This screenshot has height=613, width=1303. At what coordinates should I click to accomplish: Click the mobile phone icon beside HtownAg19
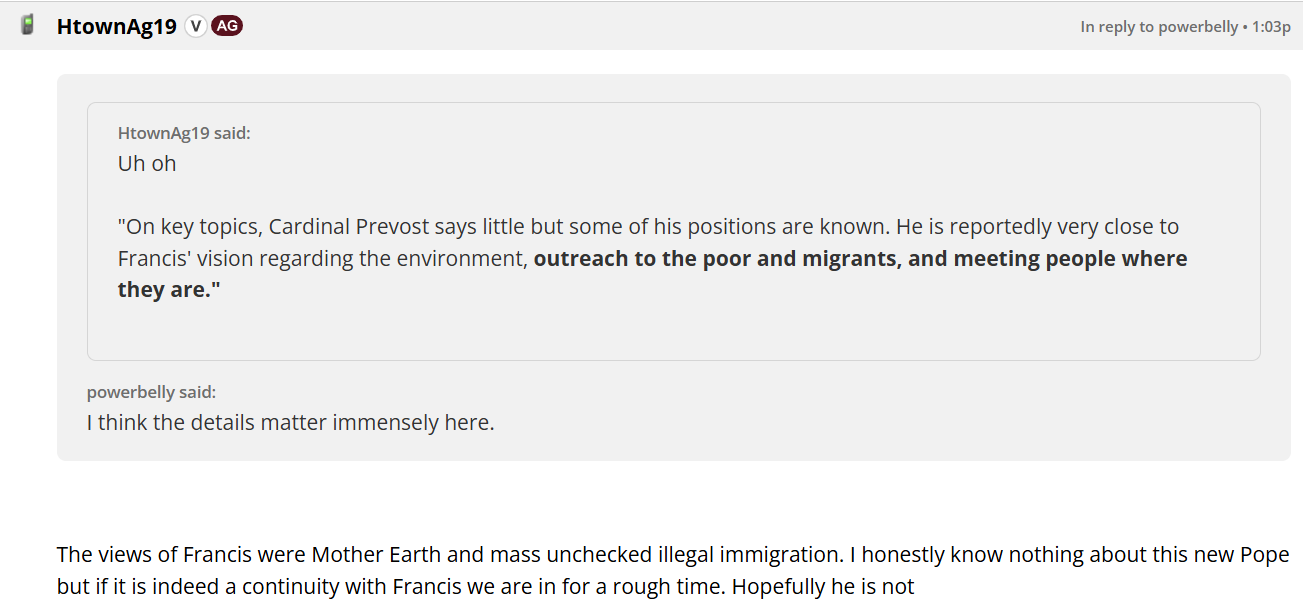[x=28, y=25]
